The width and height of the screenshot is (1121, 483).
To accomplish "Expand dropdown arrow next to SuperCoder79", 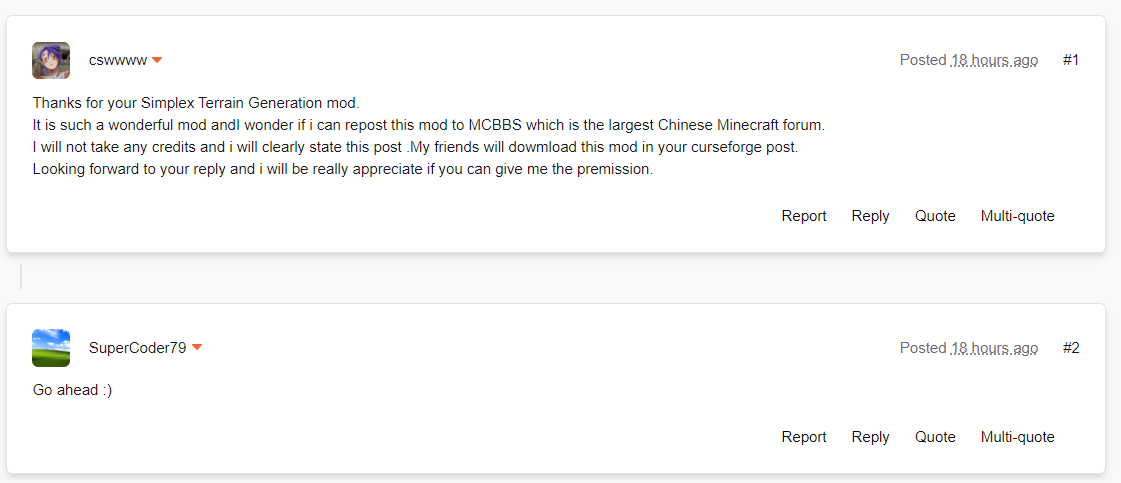I will (x=197, y=348).
